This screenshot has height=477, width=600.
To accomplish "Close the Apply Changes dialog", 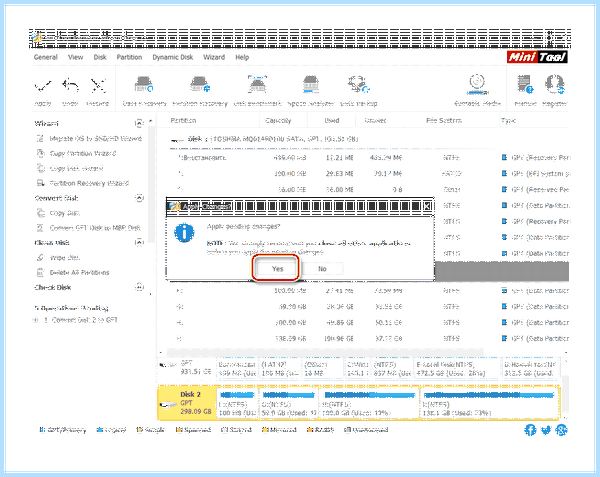I will (427, 206).
